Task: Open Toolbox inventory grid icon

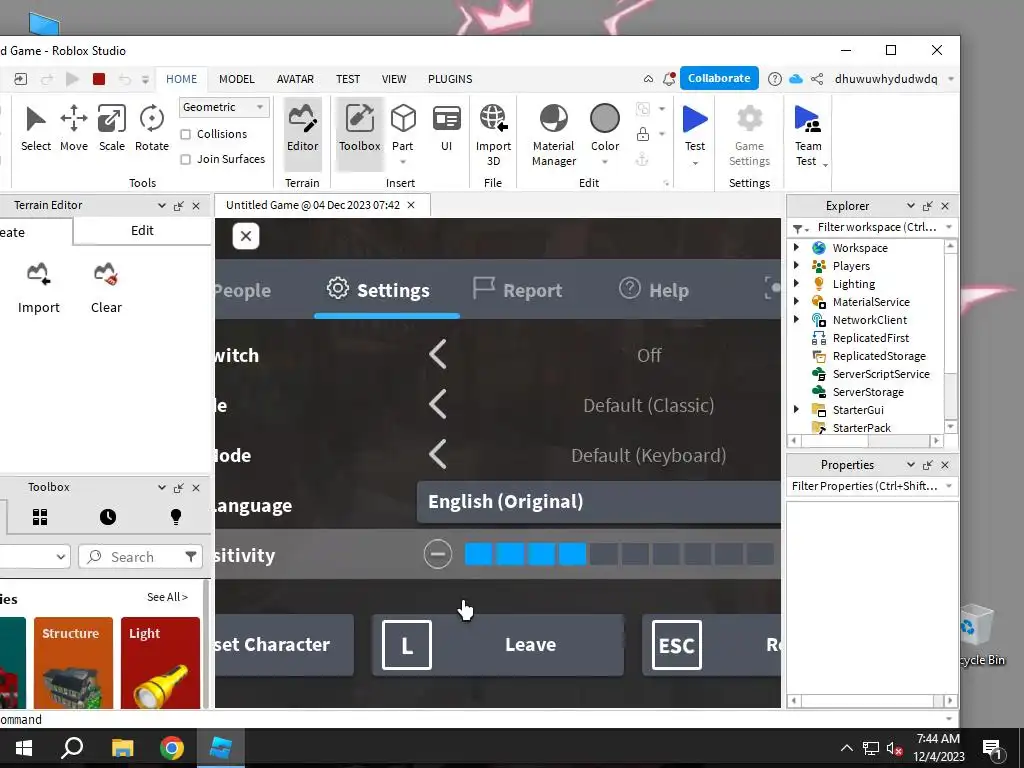Action: click(40, 517)
